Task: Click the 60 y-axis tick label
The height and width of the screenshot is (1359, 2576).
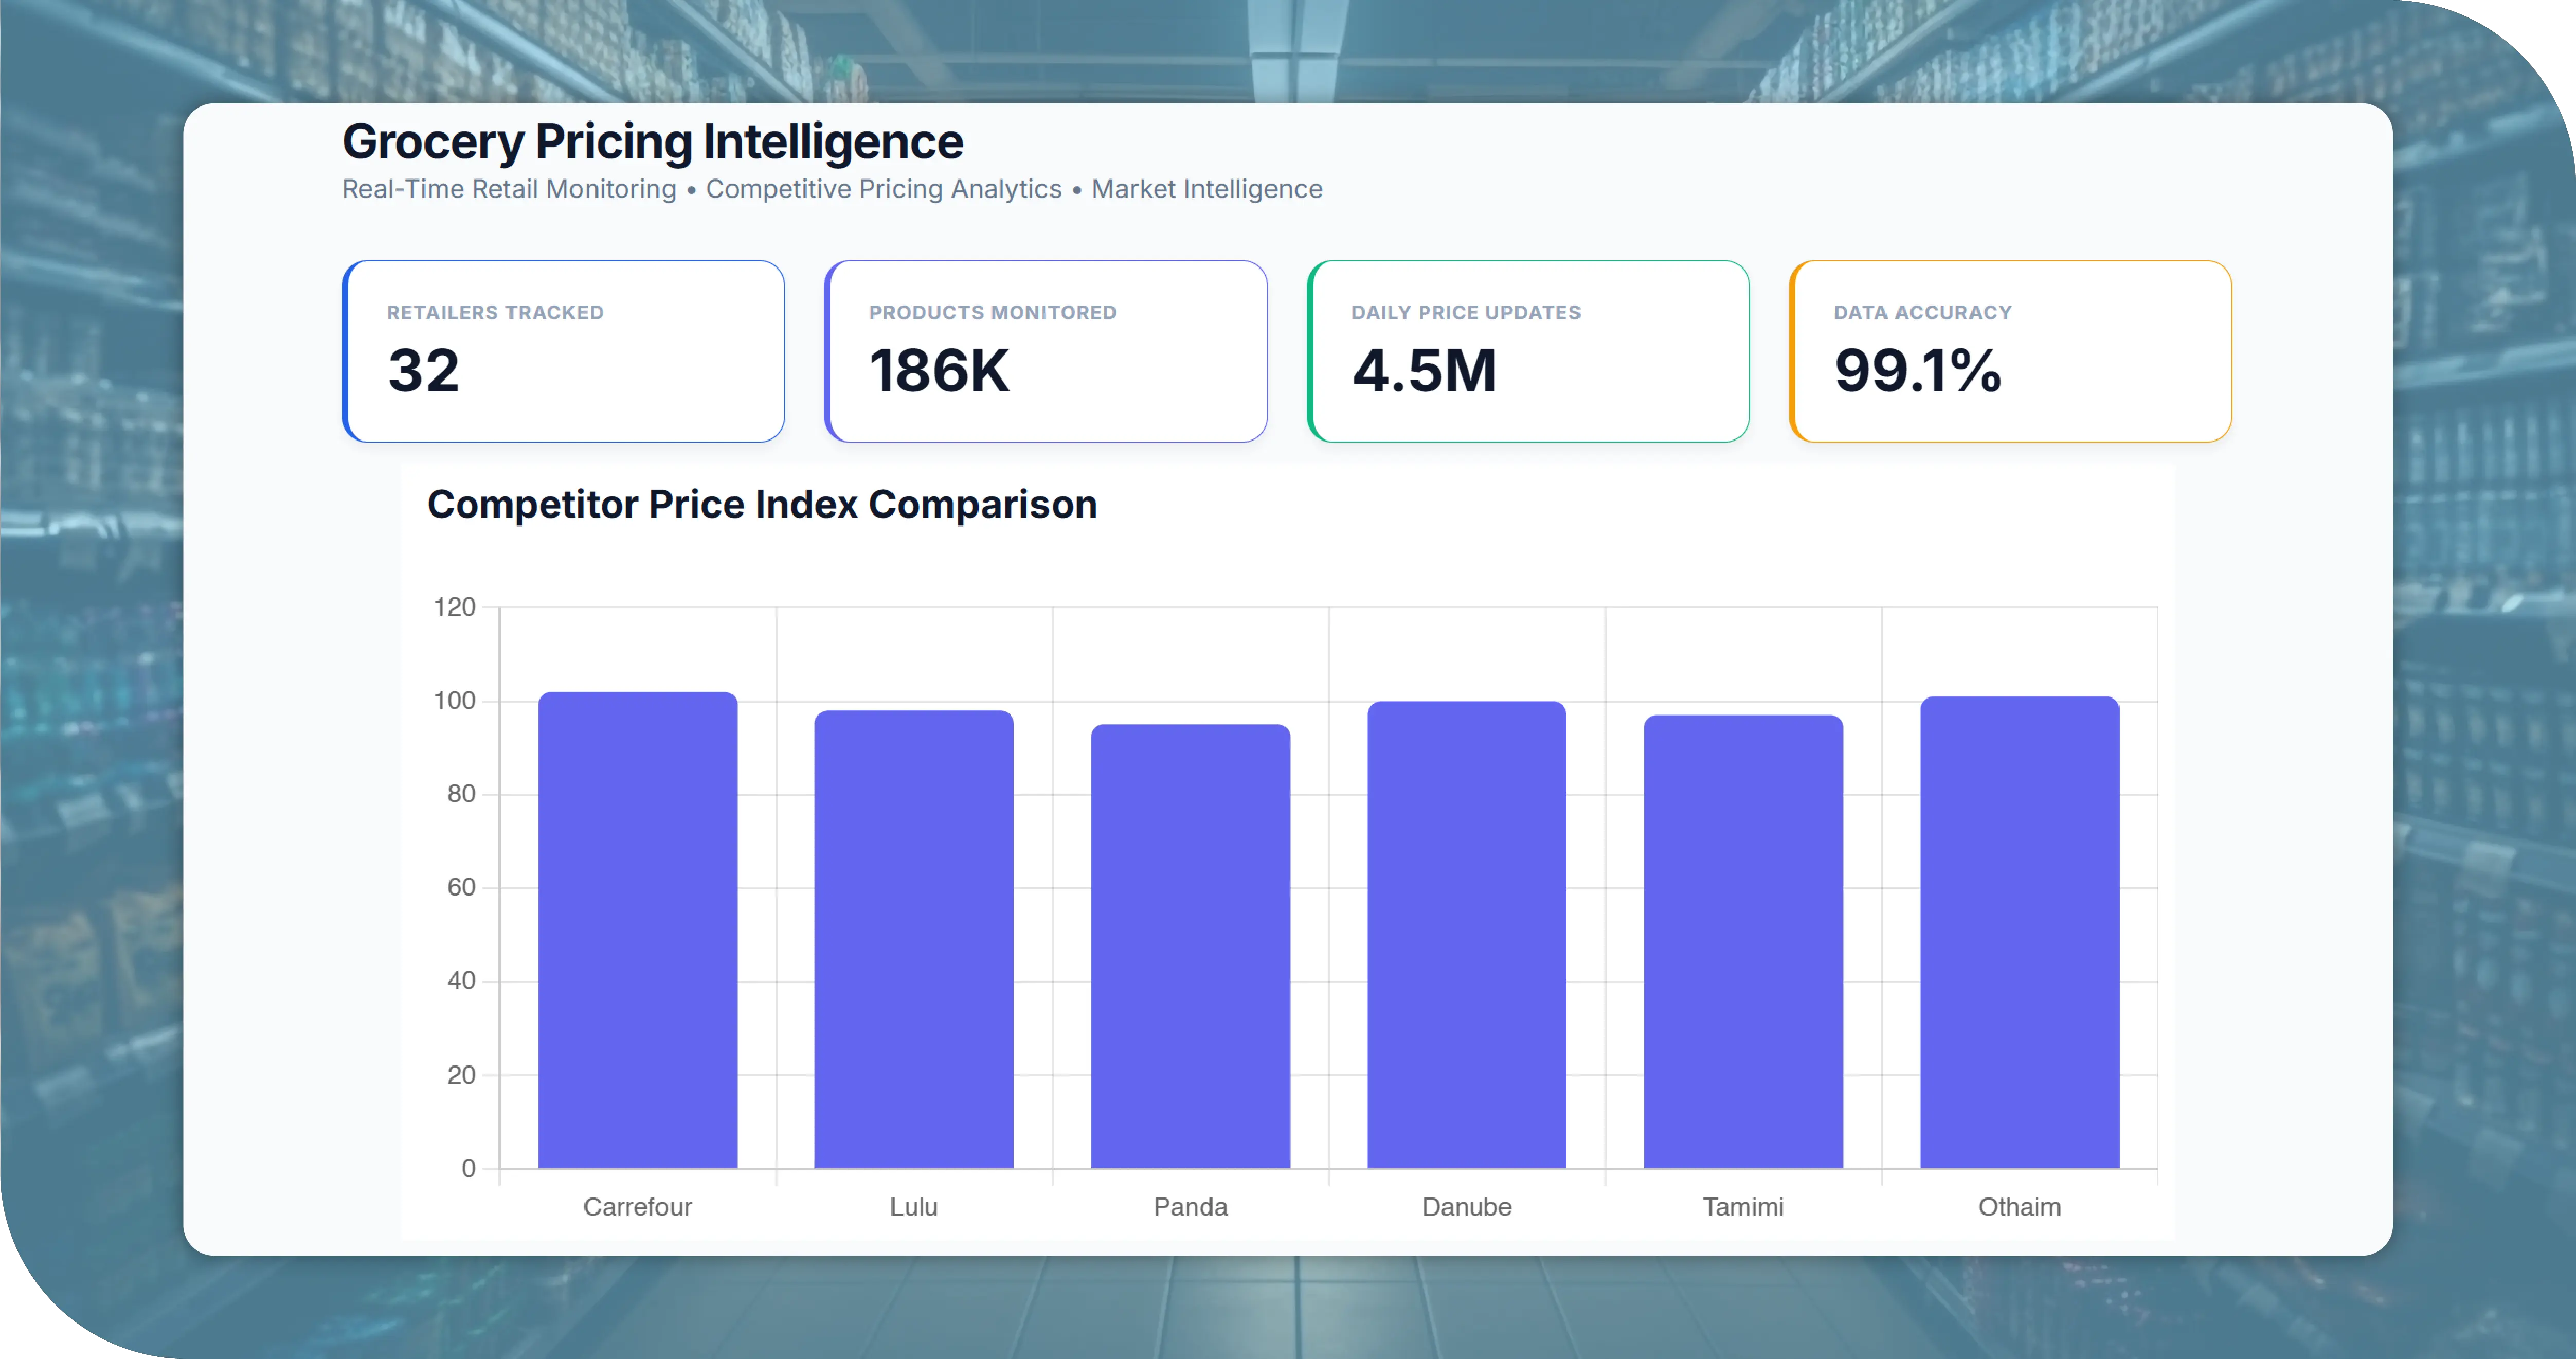Action: [x=461, y=887]
